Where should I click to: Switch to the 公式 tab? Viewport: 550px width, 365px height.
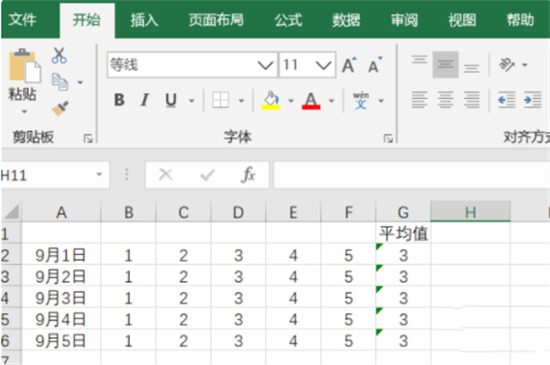[288, 20]
